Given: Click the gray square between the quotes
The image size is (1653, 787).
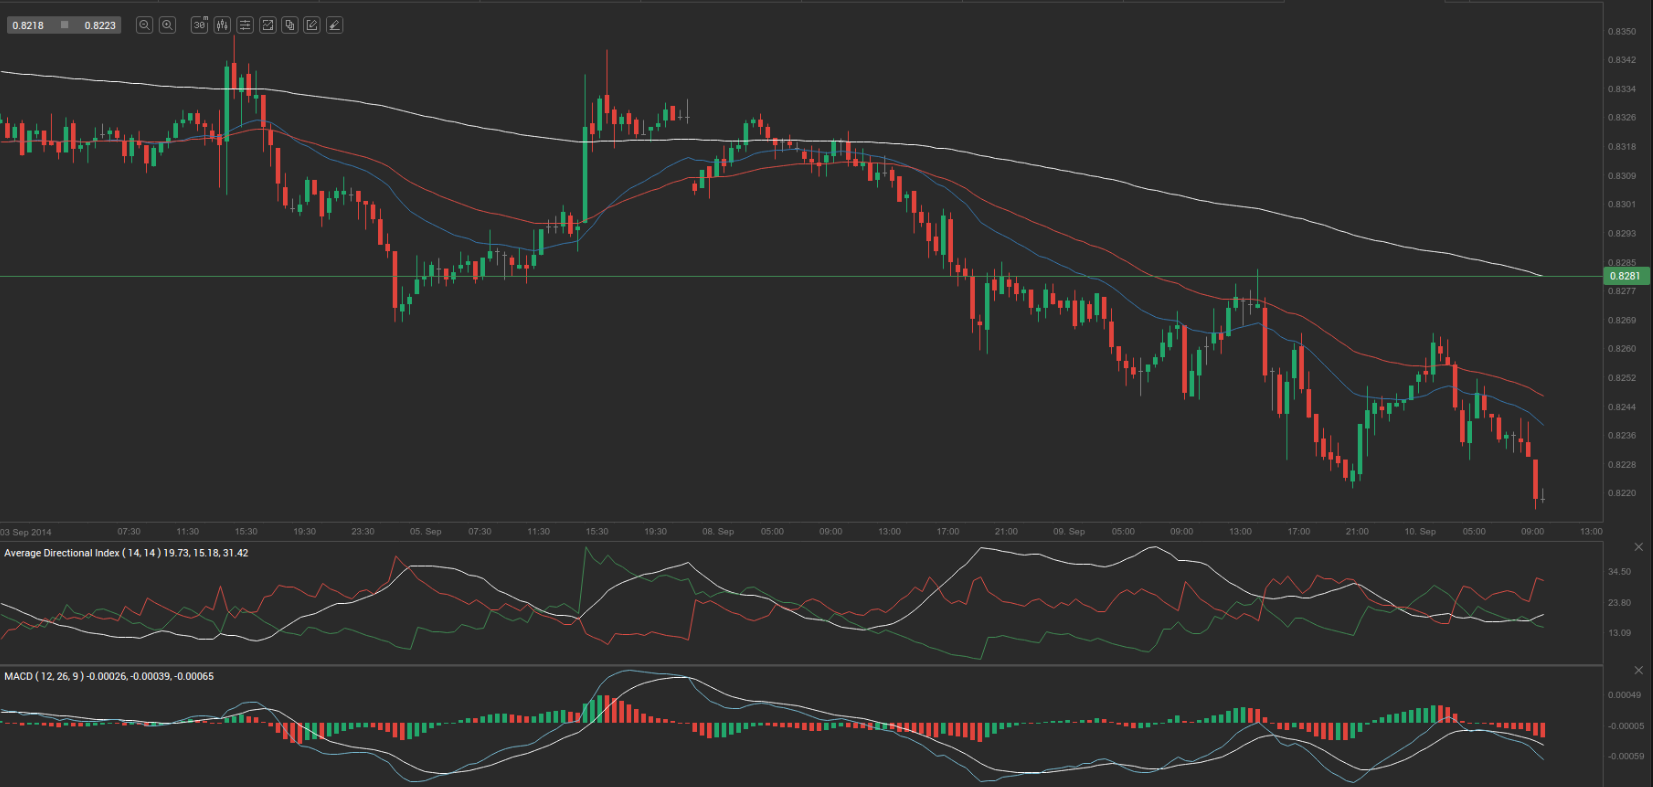Looking at the screenshot, I should point(64,25).
